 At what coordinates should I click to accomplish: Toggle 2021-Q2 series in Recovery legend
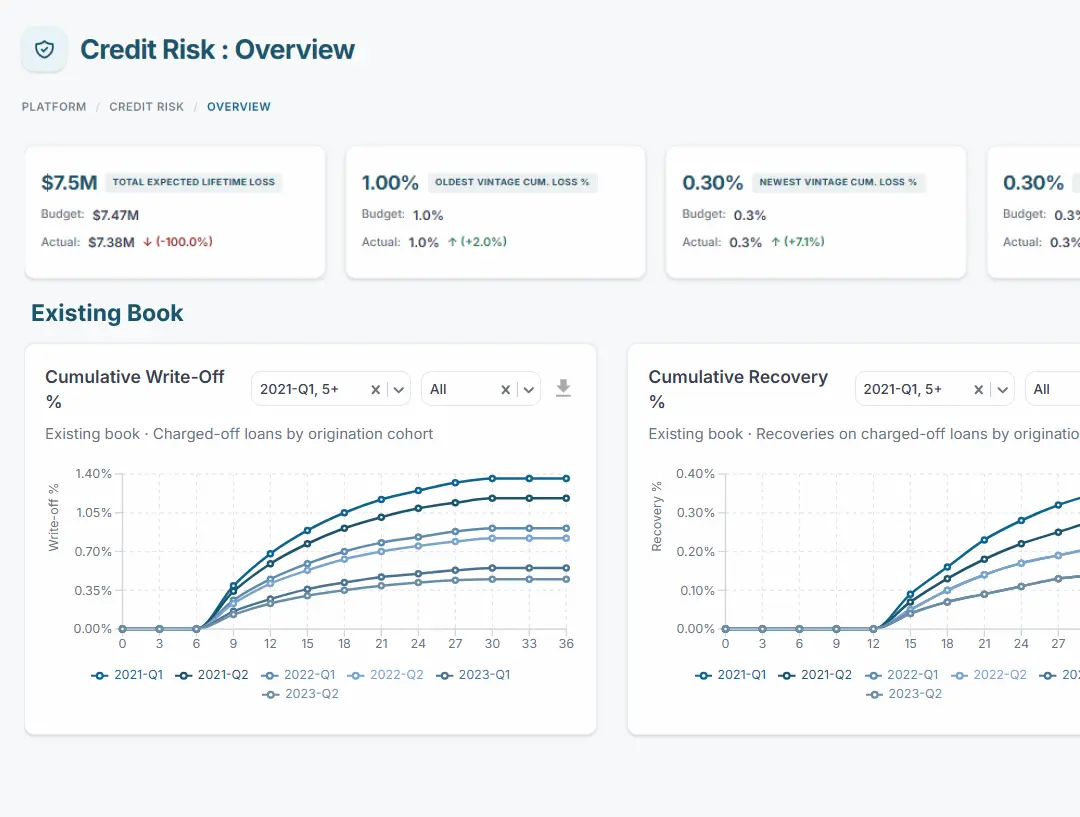pyautogui.click(x=815, y=675)
